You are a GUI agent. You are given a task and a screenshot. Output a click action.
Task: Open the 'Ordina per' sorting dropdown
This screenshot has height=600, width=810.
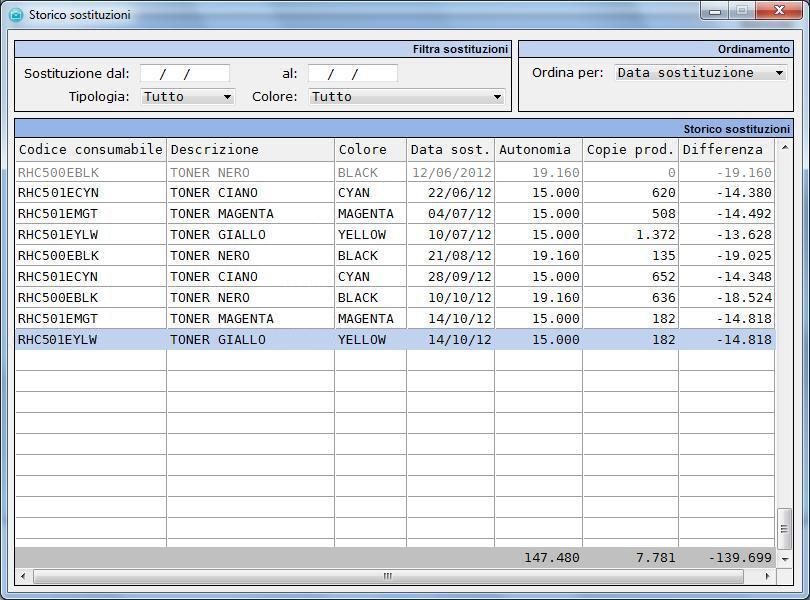click(x=700, y=73)
